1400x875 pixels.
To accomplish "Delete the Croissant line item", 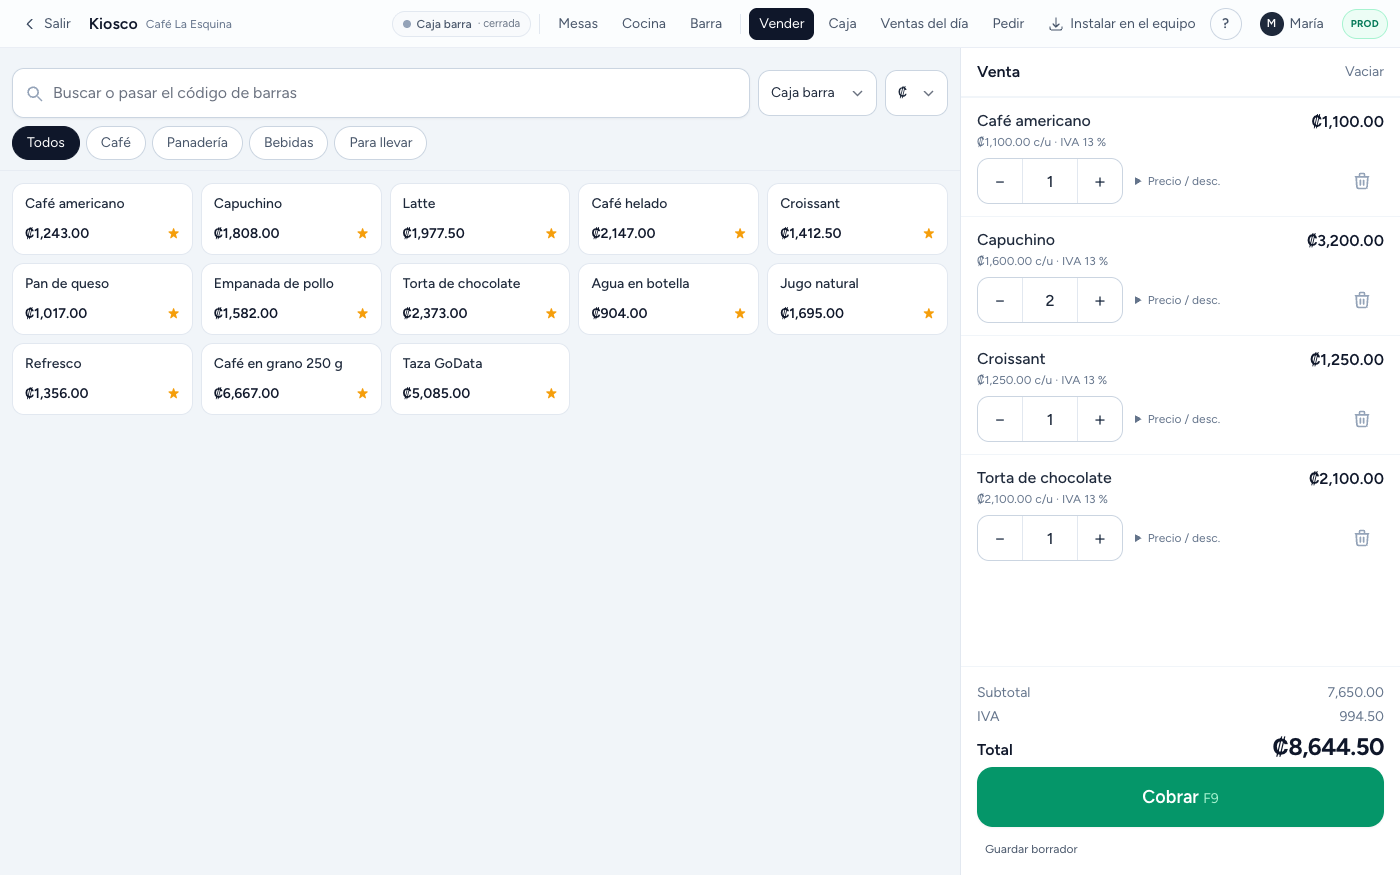I will [1361, 419].
